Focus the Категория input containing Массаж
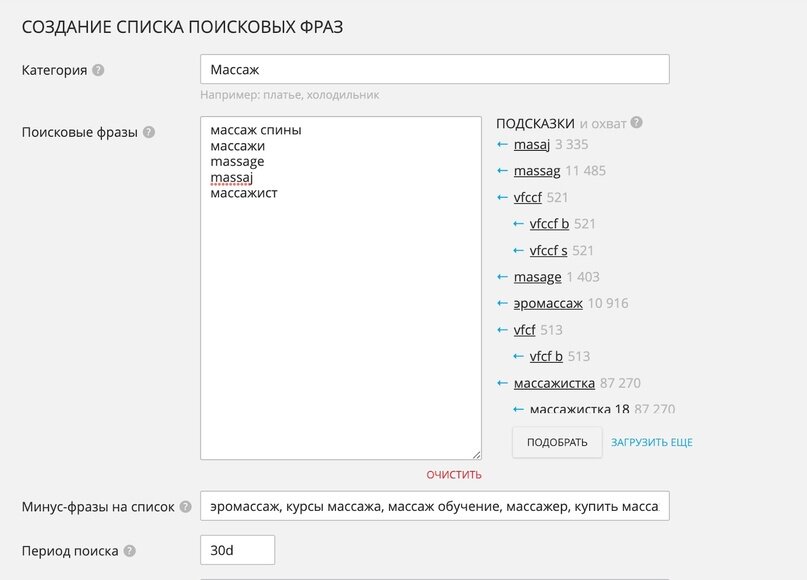Image resolution: width=807 pixels, height=580 pixels. tap(435, 69)
